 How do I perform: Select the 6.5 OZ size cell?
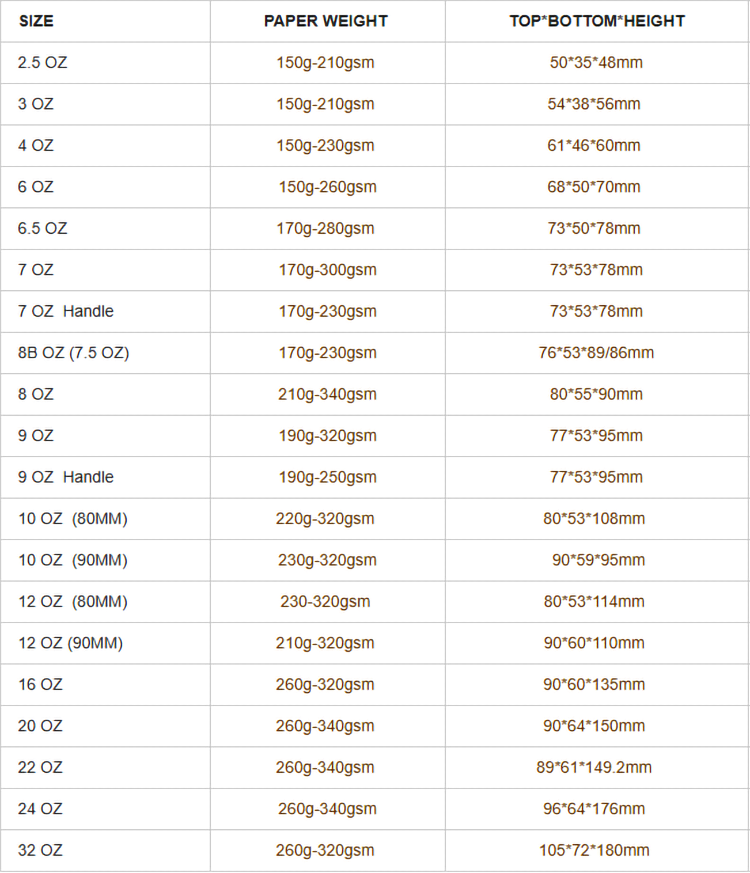43,228
